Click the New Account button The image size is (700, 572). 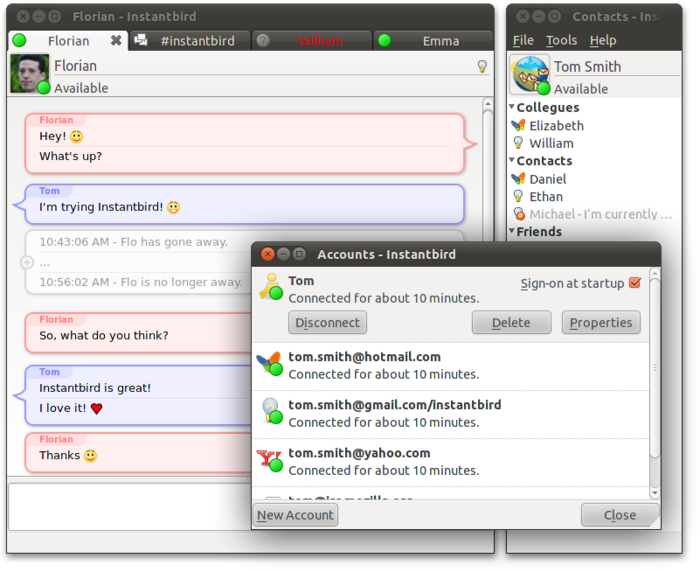pyautogui.click(x=295, y=515)
